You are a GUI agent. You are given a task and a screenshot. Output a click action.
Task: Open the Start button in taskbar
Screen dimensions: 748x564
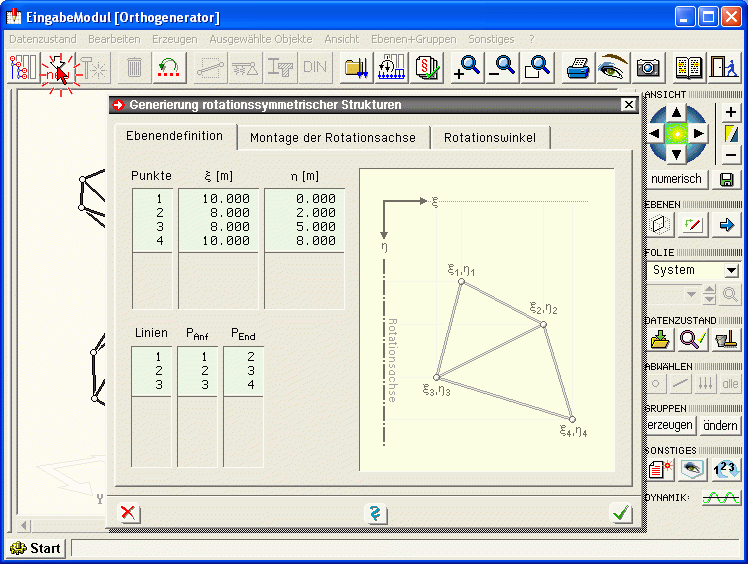(36, 548)
